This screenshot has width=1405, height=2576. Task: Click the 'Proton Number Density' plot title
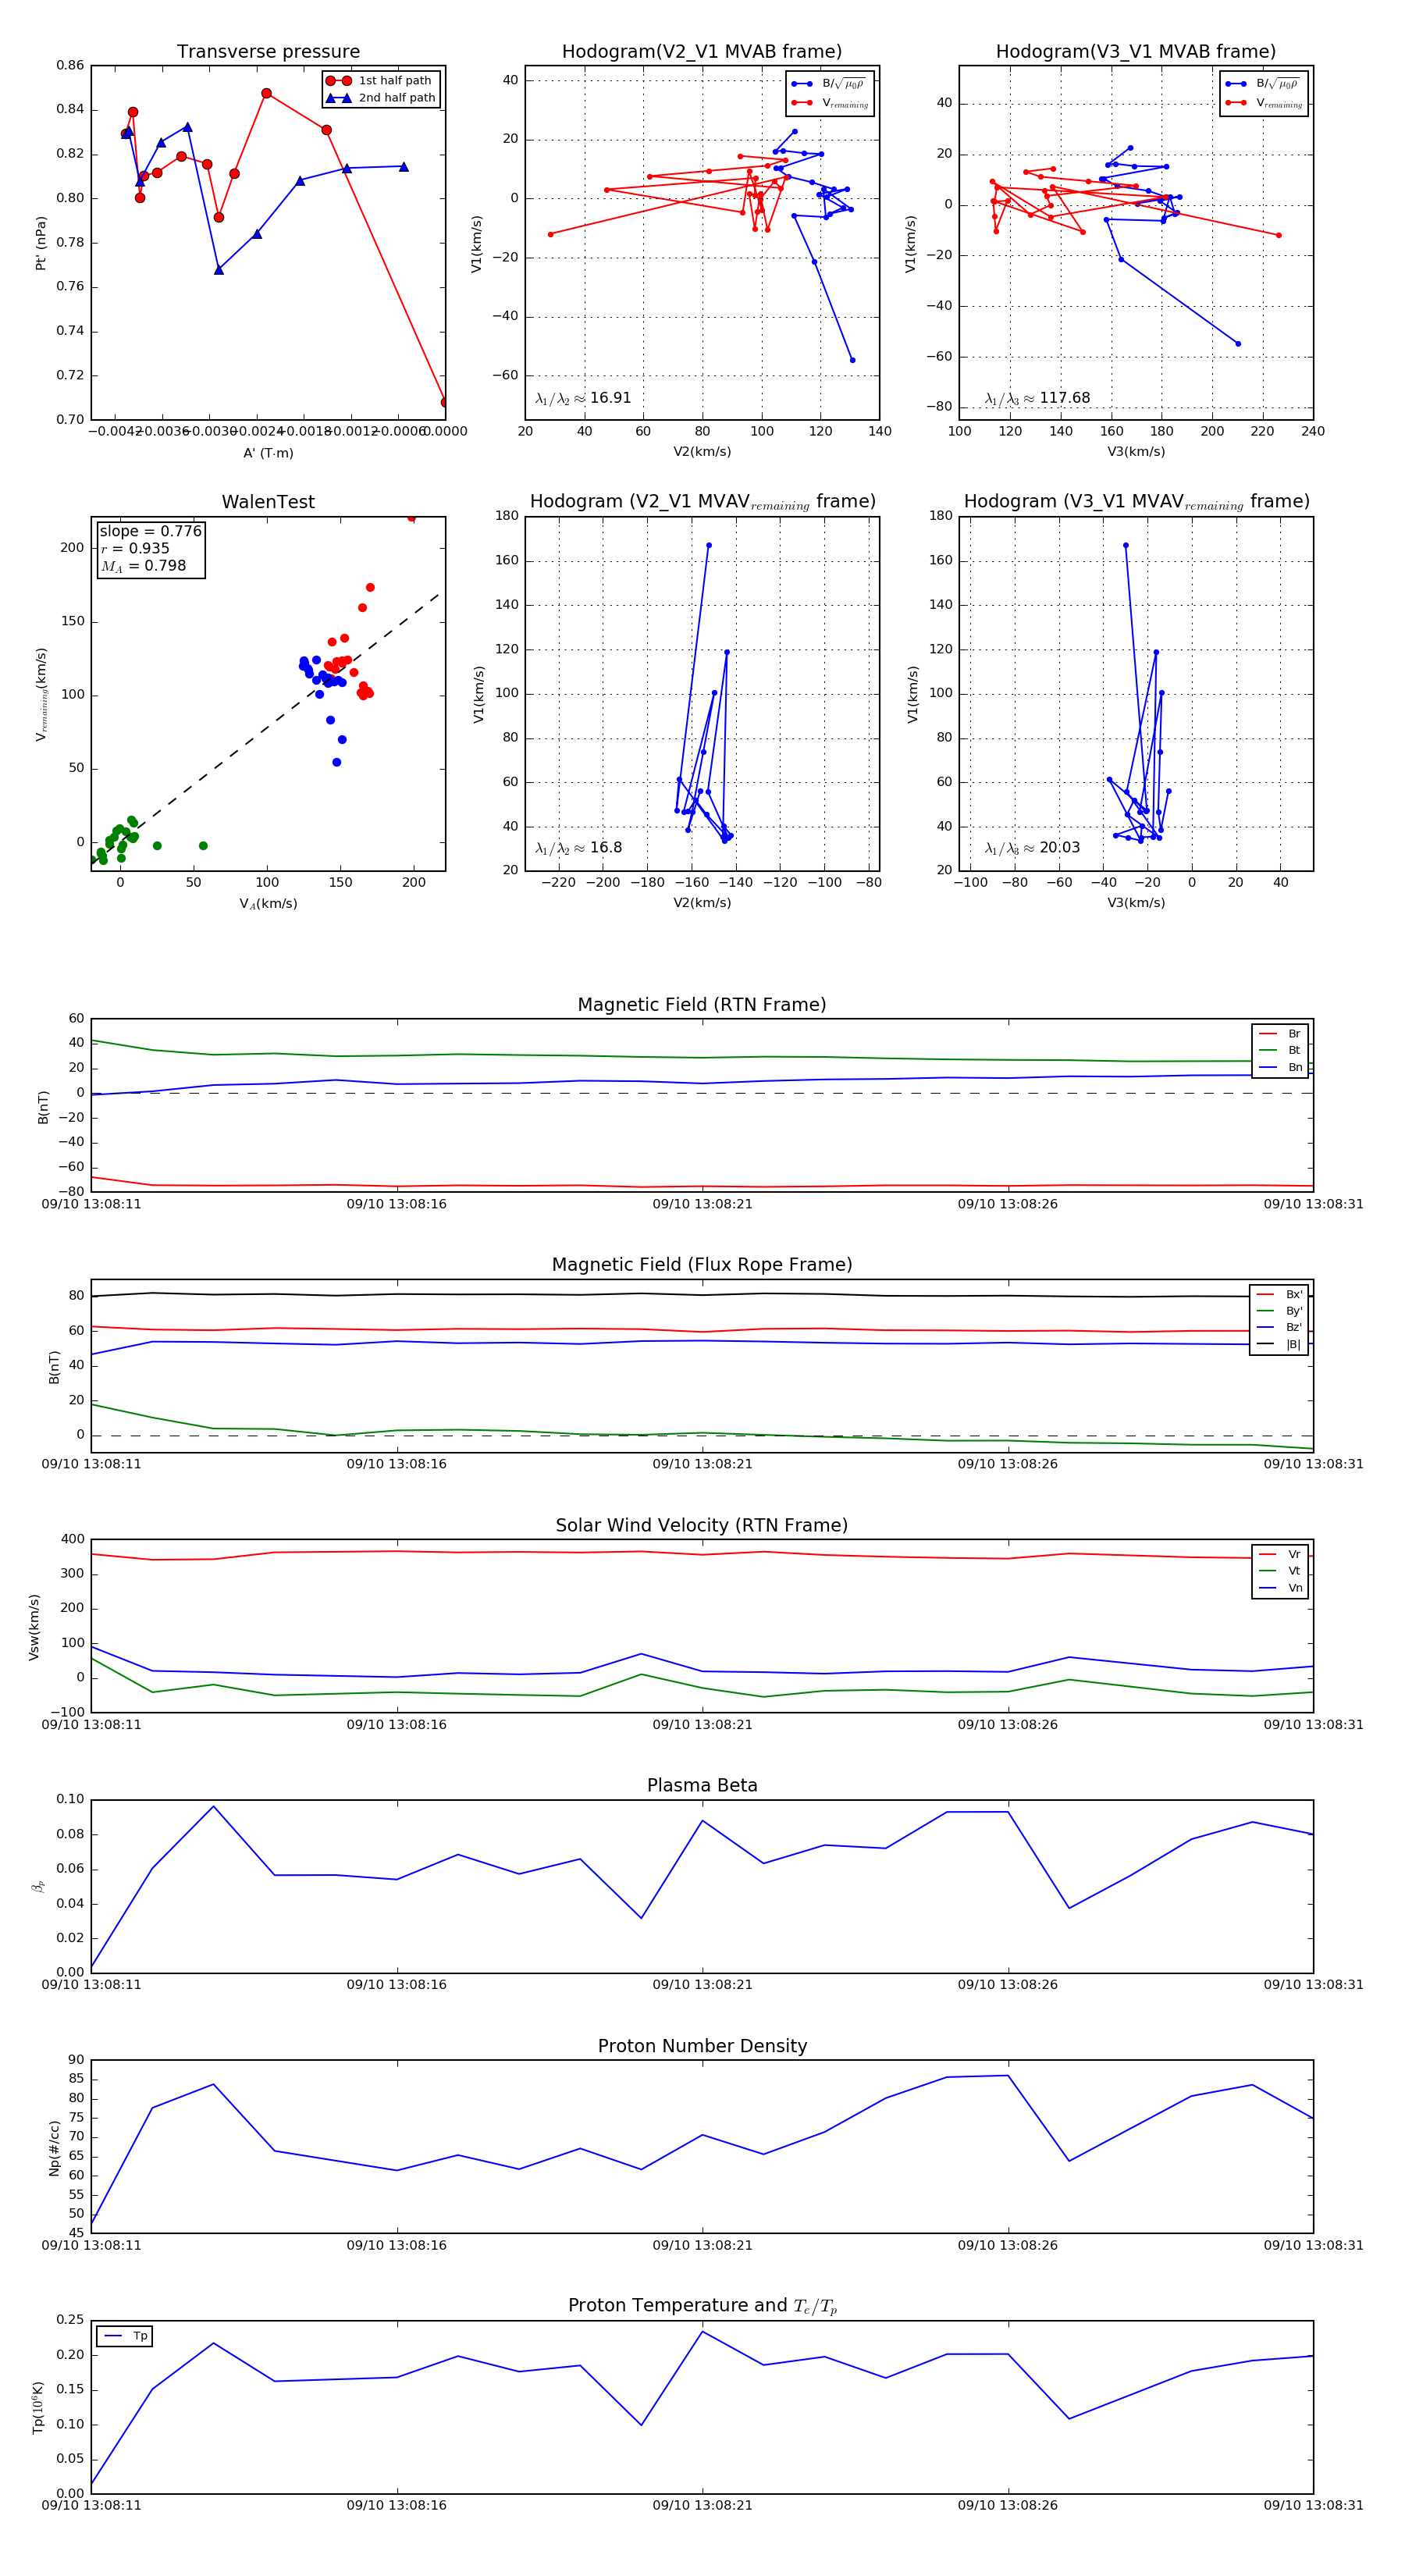point(702,2046)
